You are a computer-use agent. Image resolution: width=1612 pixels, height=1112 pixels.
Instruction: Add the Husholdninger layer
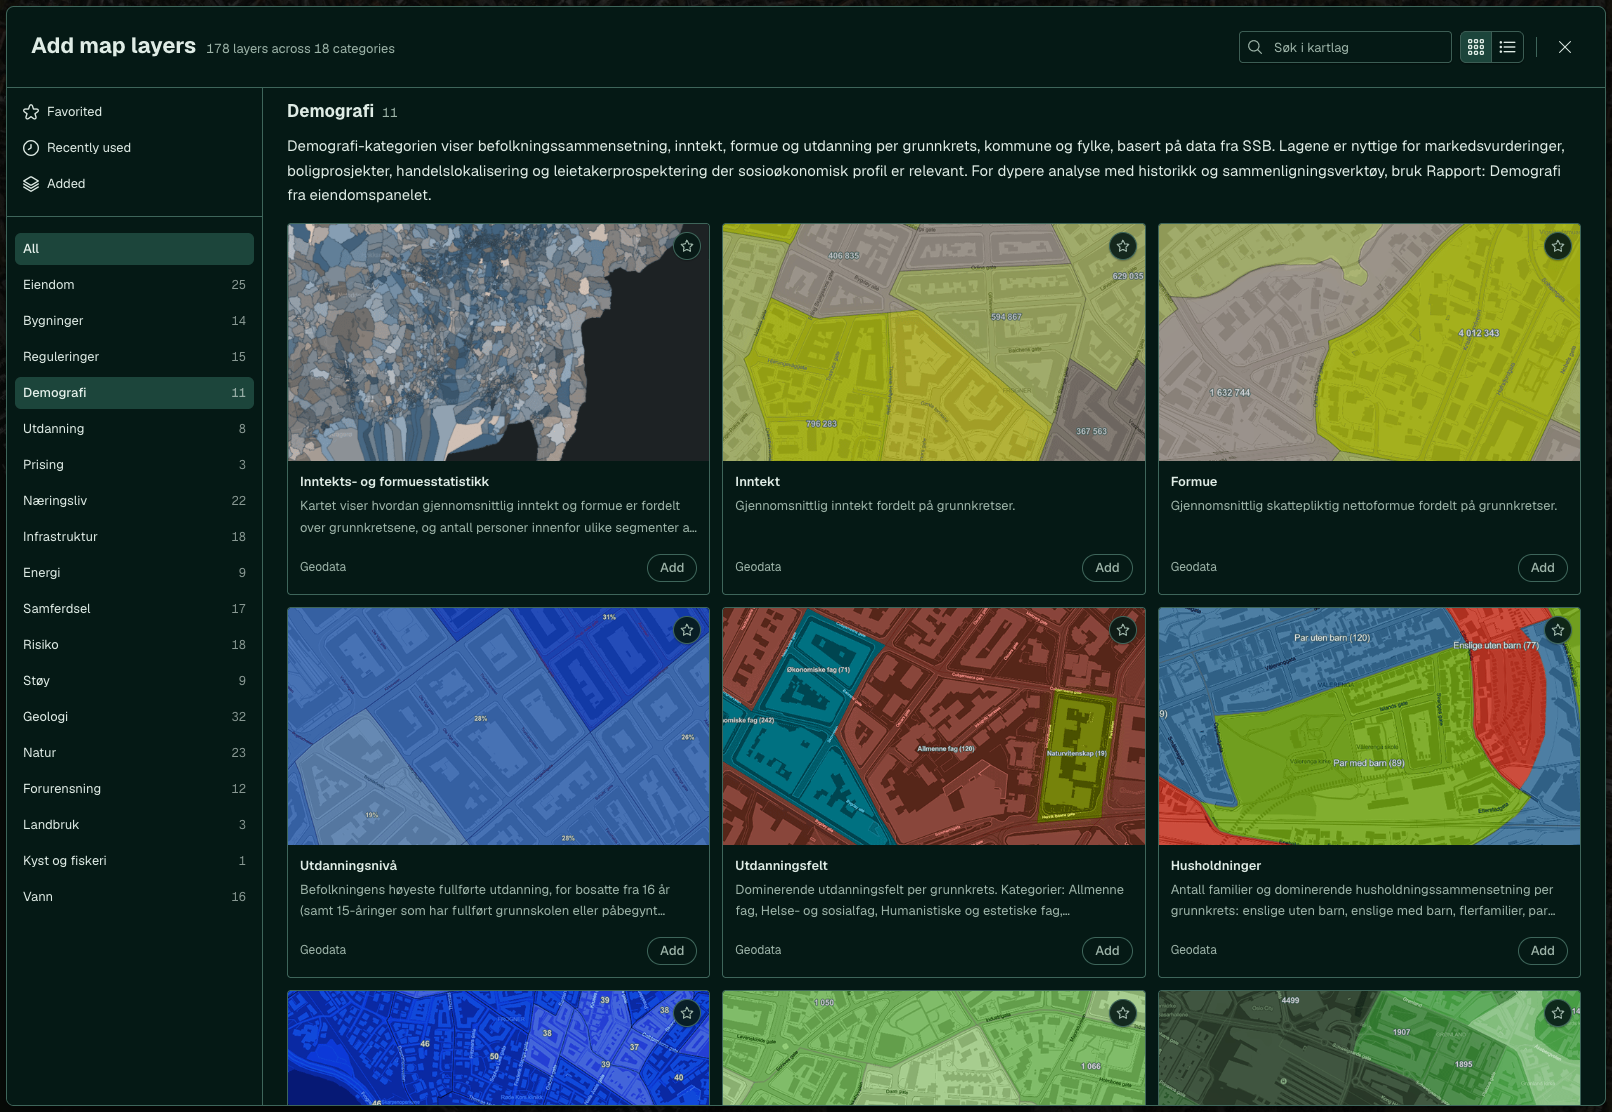1543,951
